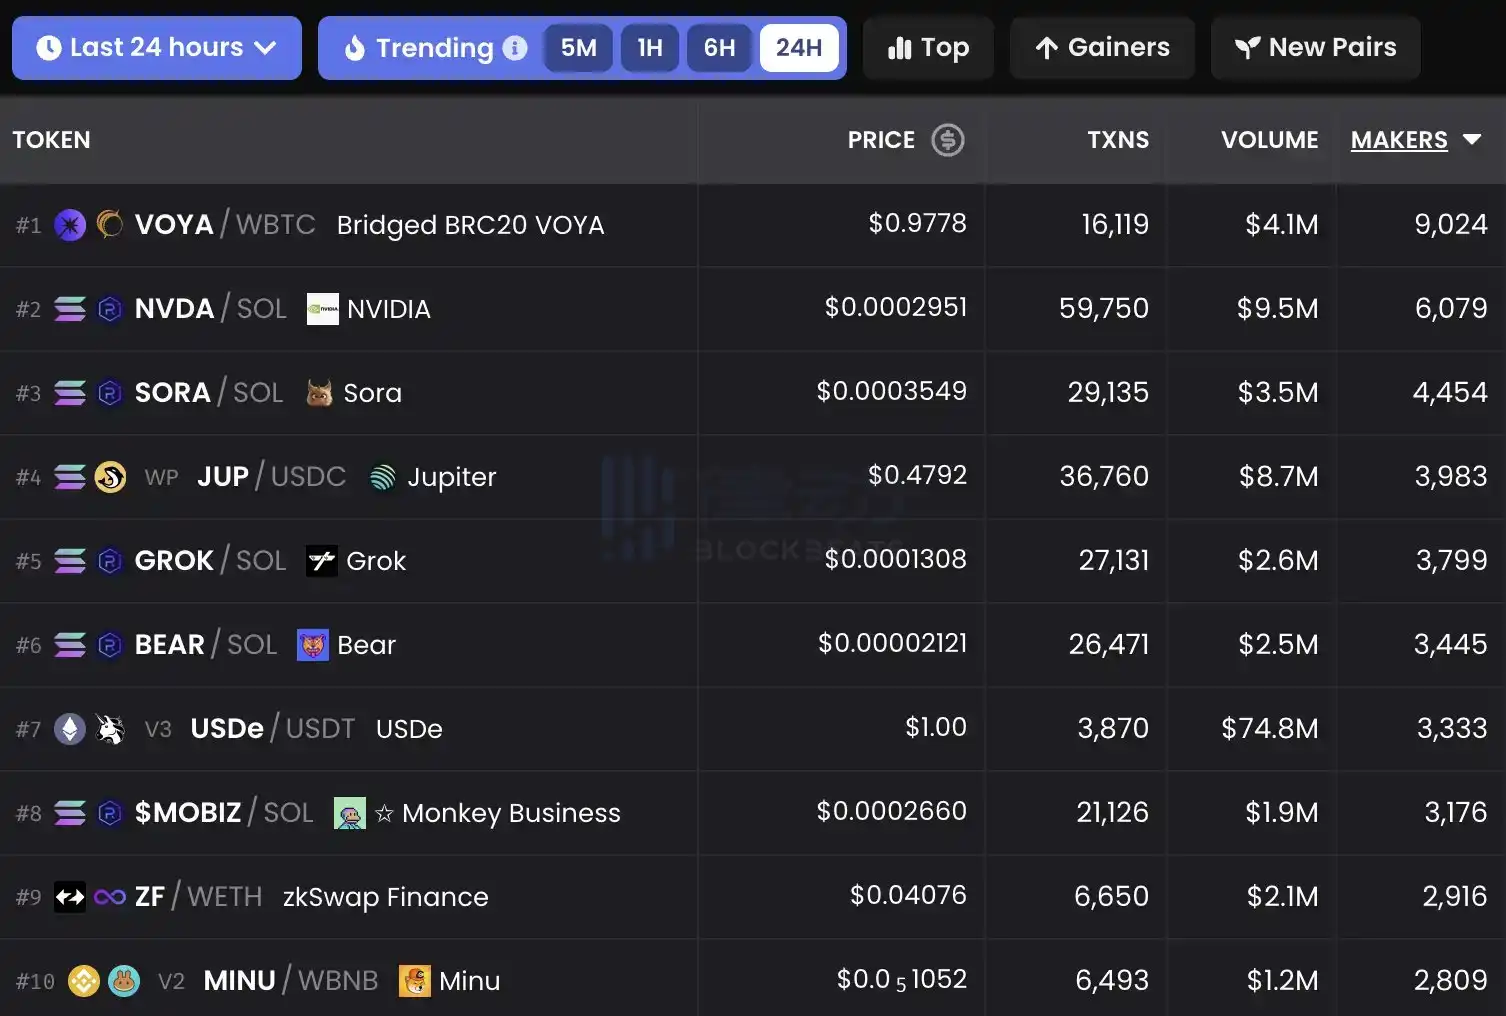Click the dollar price currency icon

coord(947,140)
